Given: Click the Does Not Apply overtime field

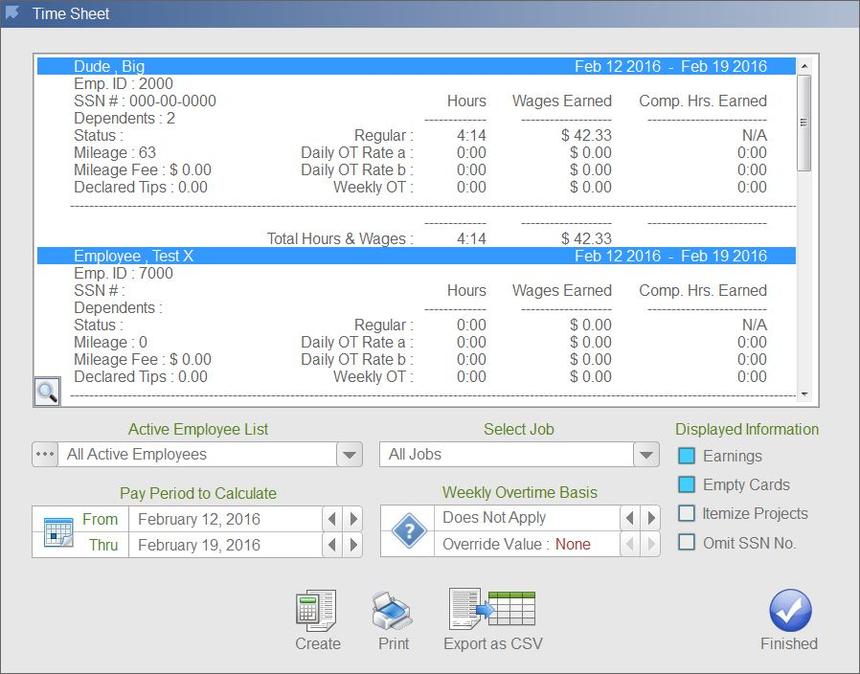Looking at the screenshot, I should tap(527, 518).
